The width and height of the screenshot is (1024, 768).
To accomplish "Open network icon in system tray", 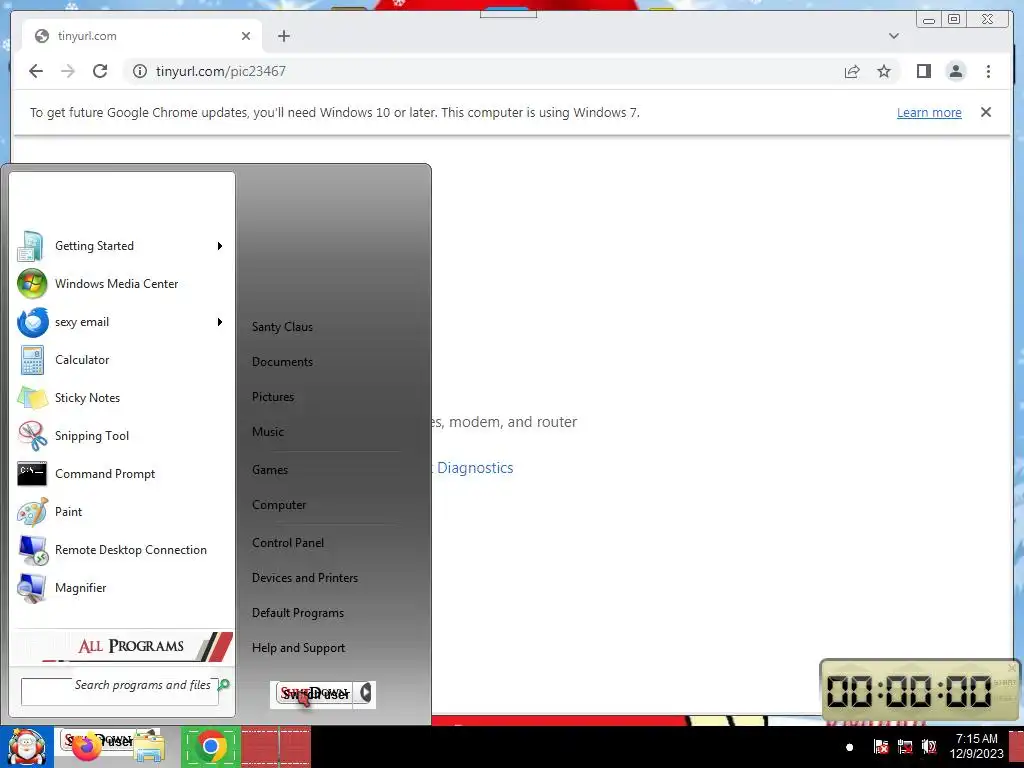I will click(905, 746).
